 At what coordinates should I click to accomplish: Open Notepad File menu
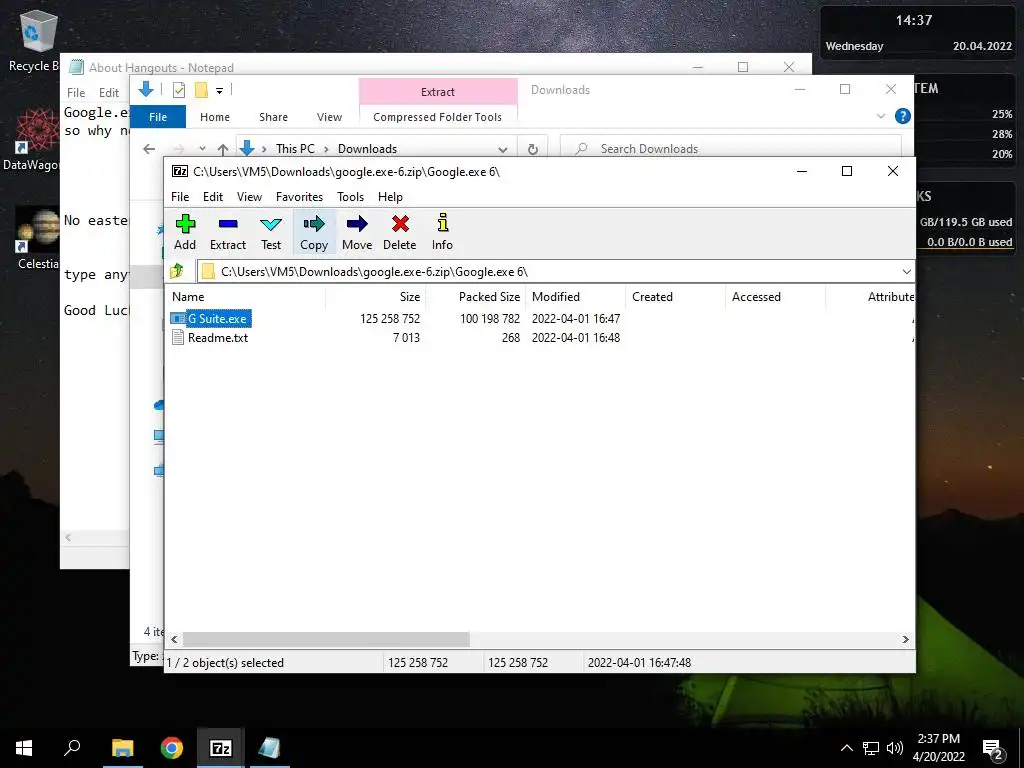click(76, 93)
